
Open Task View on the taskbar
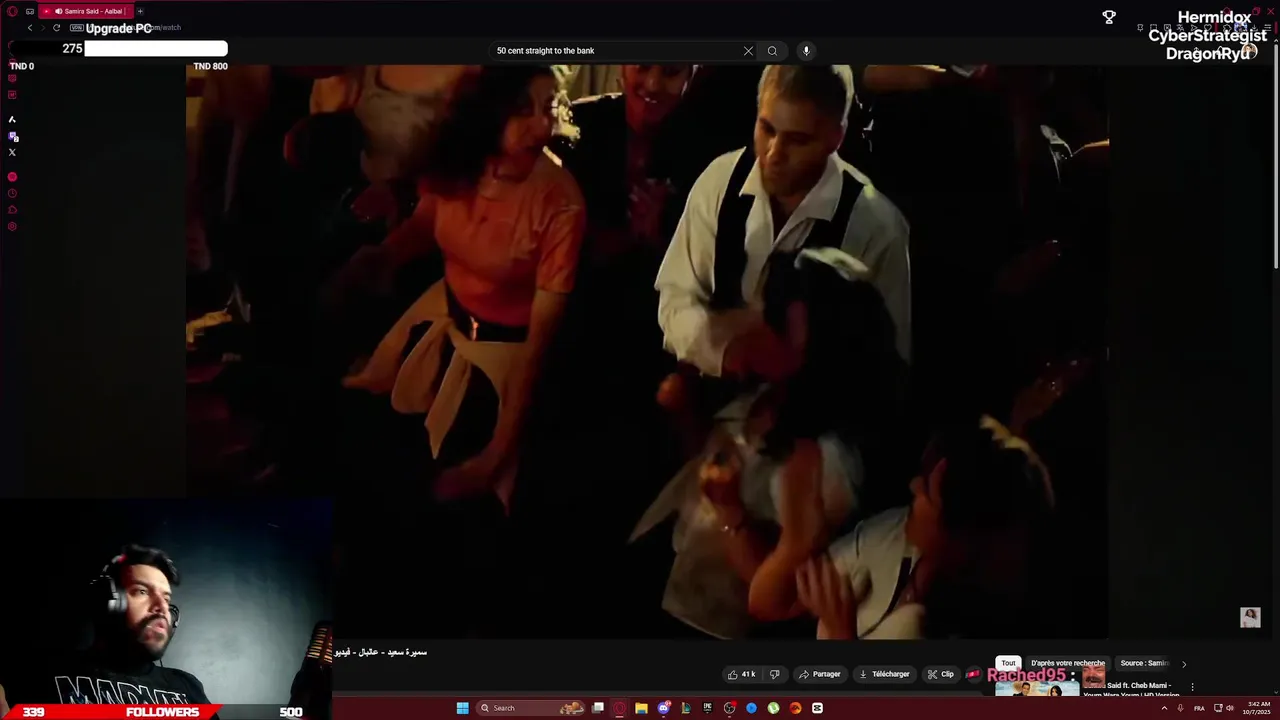(x=598, y=708)
